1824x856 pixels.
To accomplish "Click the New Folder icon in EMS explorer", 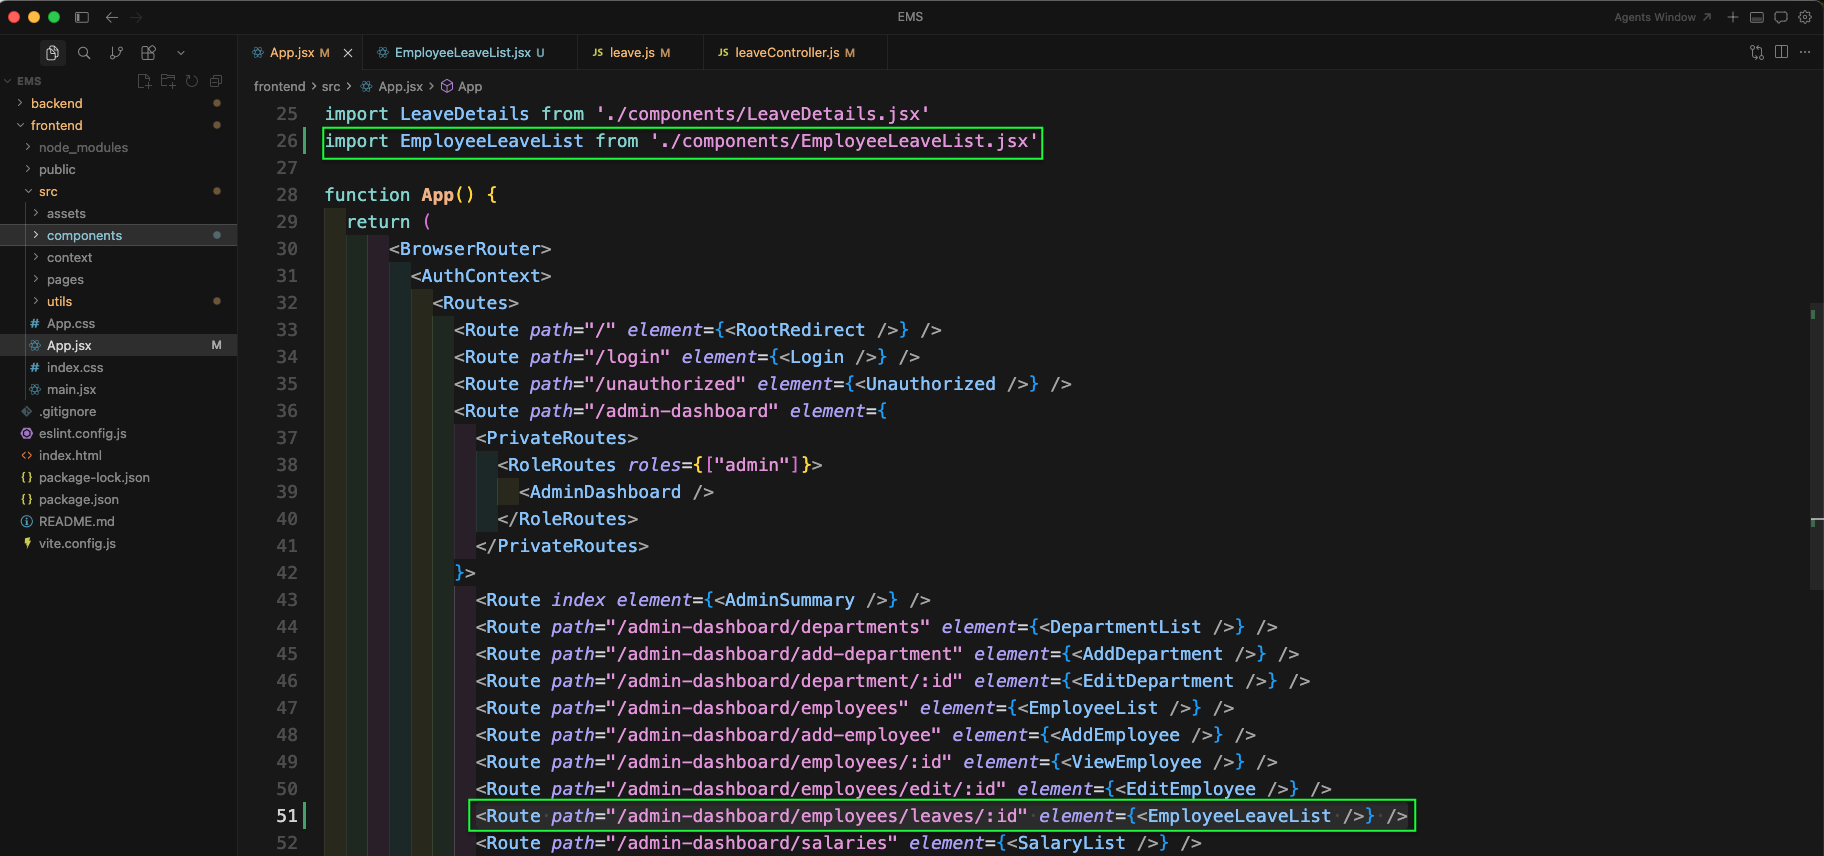I will point(168,81).
